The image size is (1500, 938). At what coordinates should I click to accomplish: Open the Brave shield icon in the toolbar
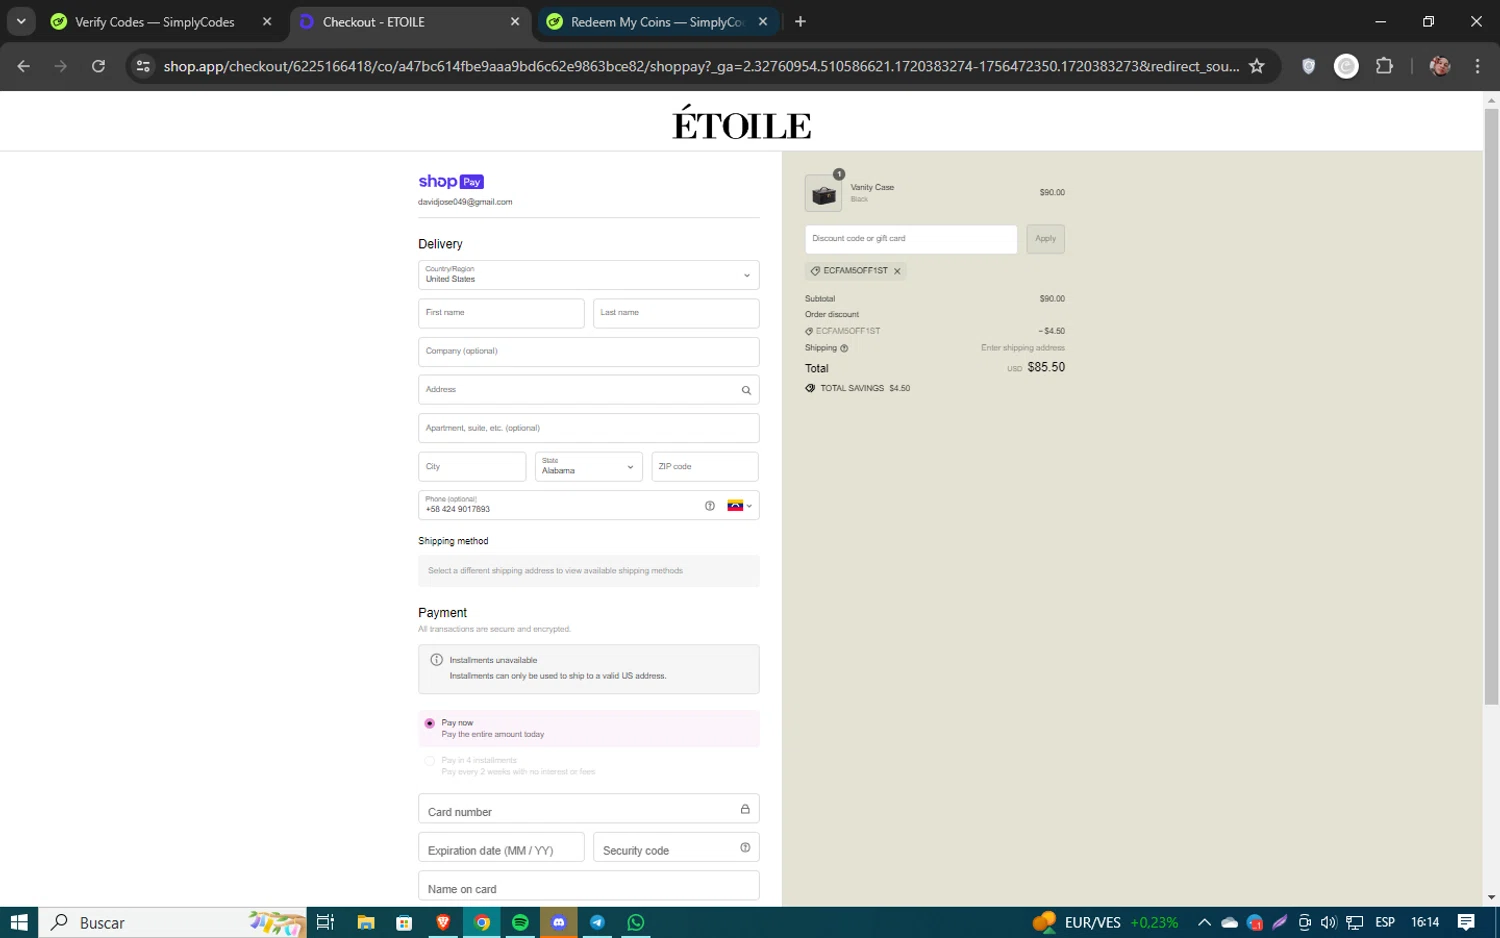click(x=1308, y=66)
